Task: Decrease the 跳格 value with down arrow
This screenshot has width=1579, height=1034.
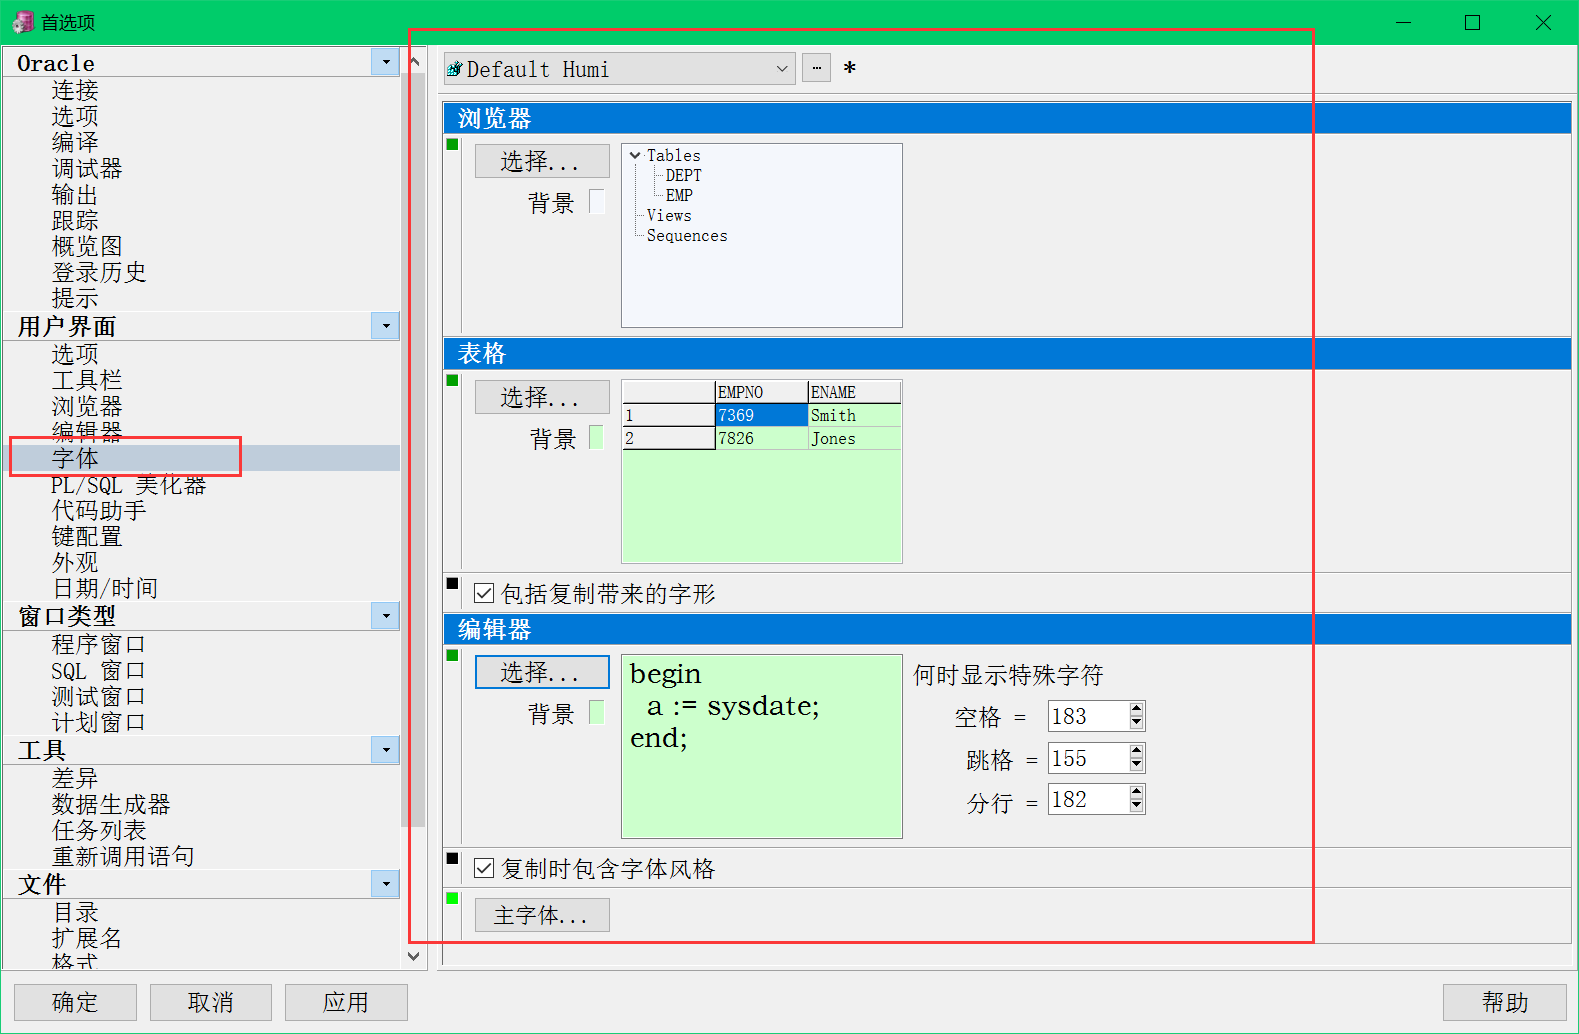Action: click(x=1136, y=765)
